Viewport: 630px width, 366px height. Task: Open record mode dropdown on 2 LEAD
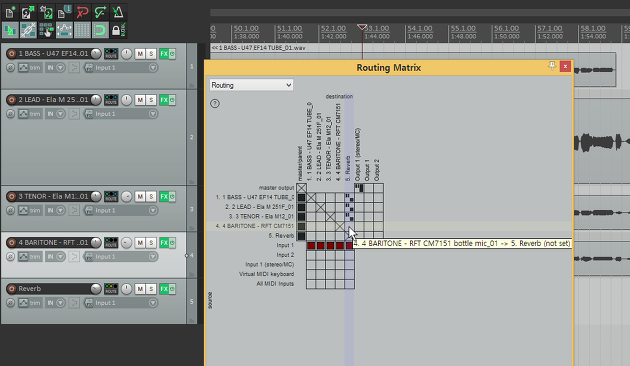(x=60, y=114)
